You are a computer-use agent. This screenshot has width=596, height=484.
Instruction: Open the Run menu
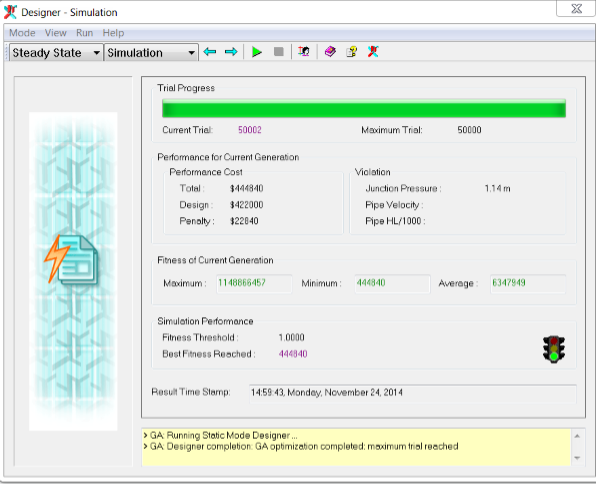click(84, 33)
